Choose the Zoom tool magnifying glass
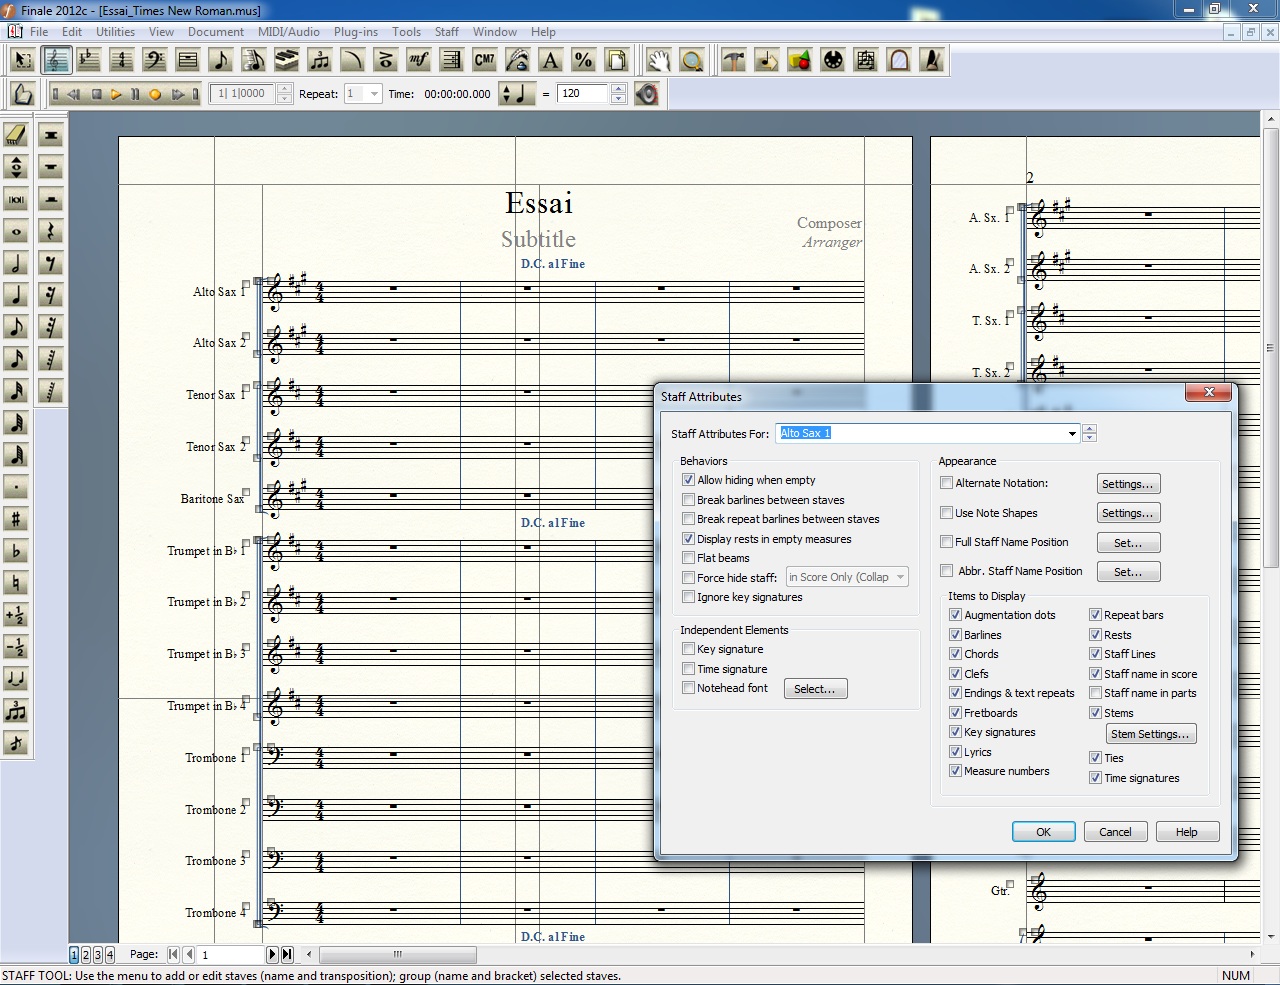 pos(692,61)
